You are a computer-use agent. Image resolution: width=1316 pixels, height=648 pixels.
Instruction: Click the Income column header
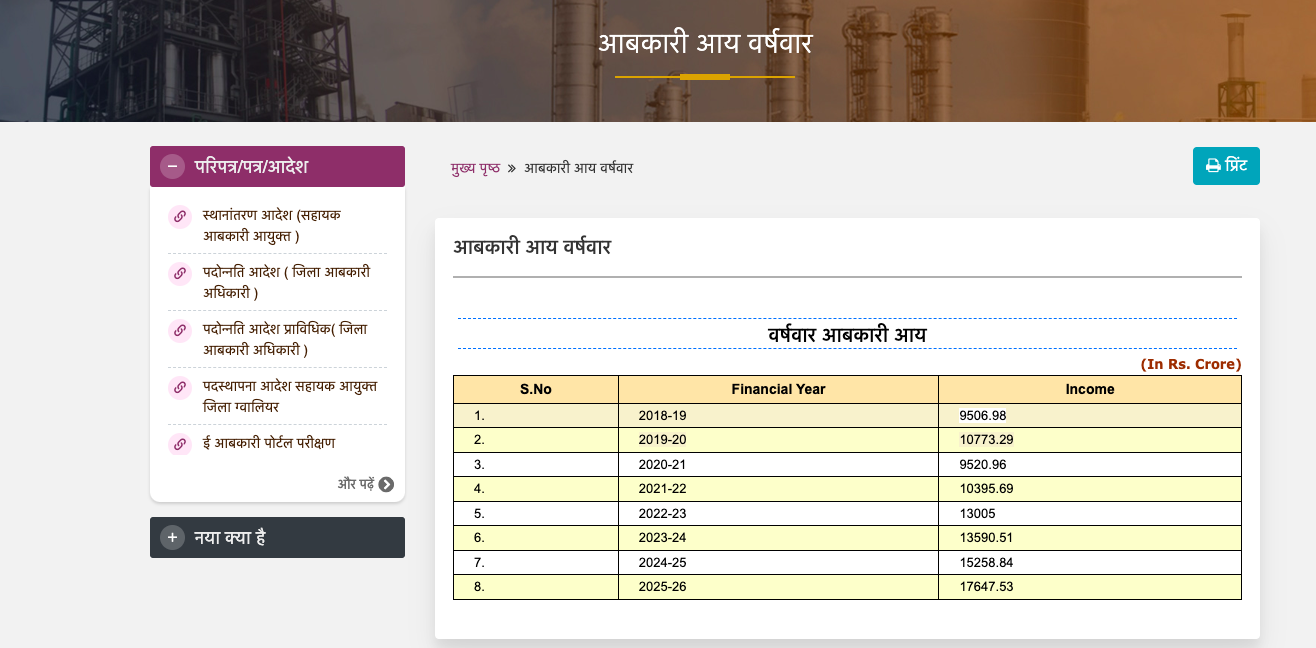click(x=1090, y=389)
